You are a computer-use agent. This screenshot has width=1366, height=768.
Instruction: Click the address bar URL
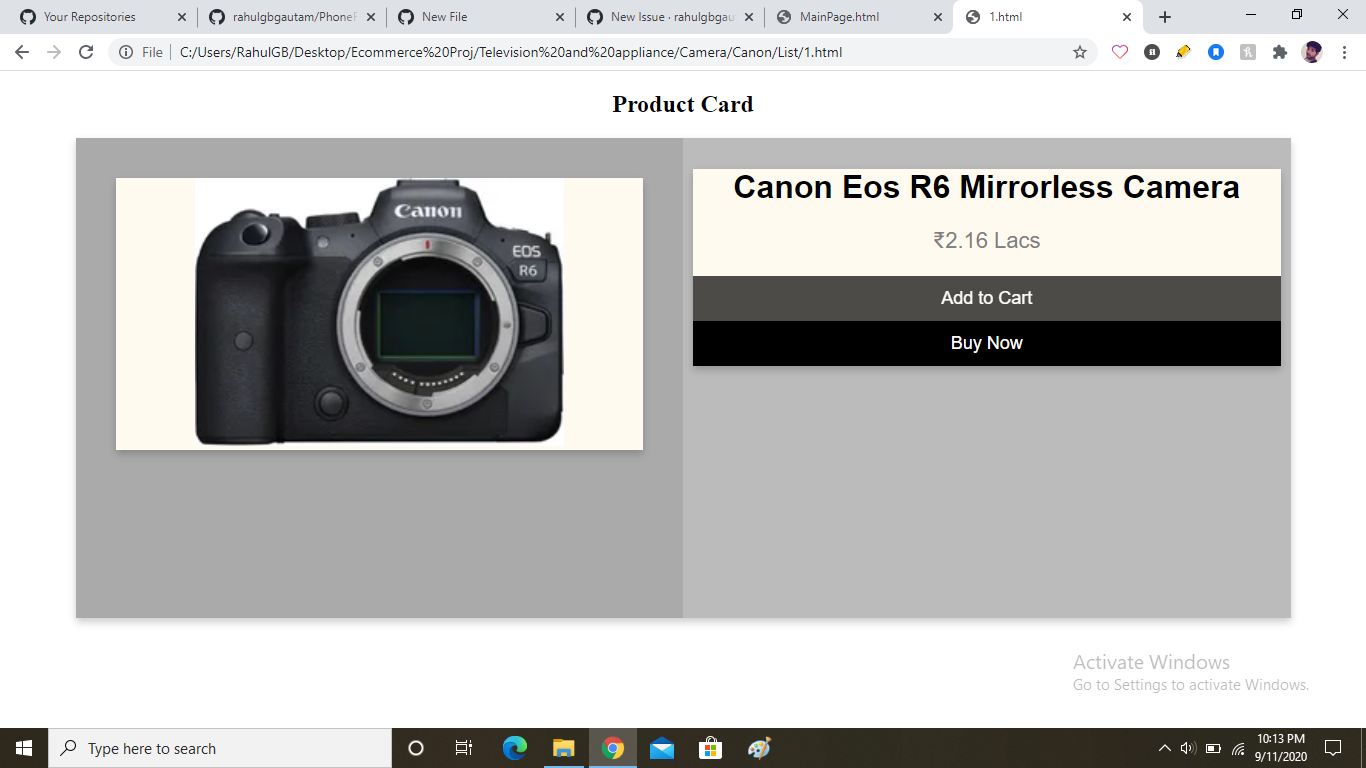[x=511, y=52]
